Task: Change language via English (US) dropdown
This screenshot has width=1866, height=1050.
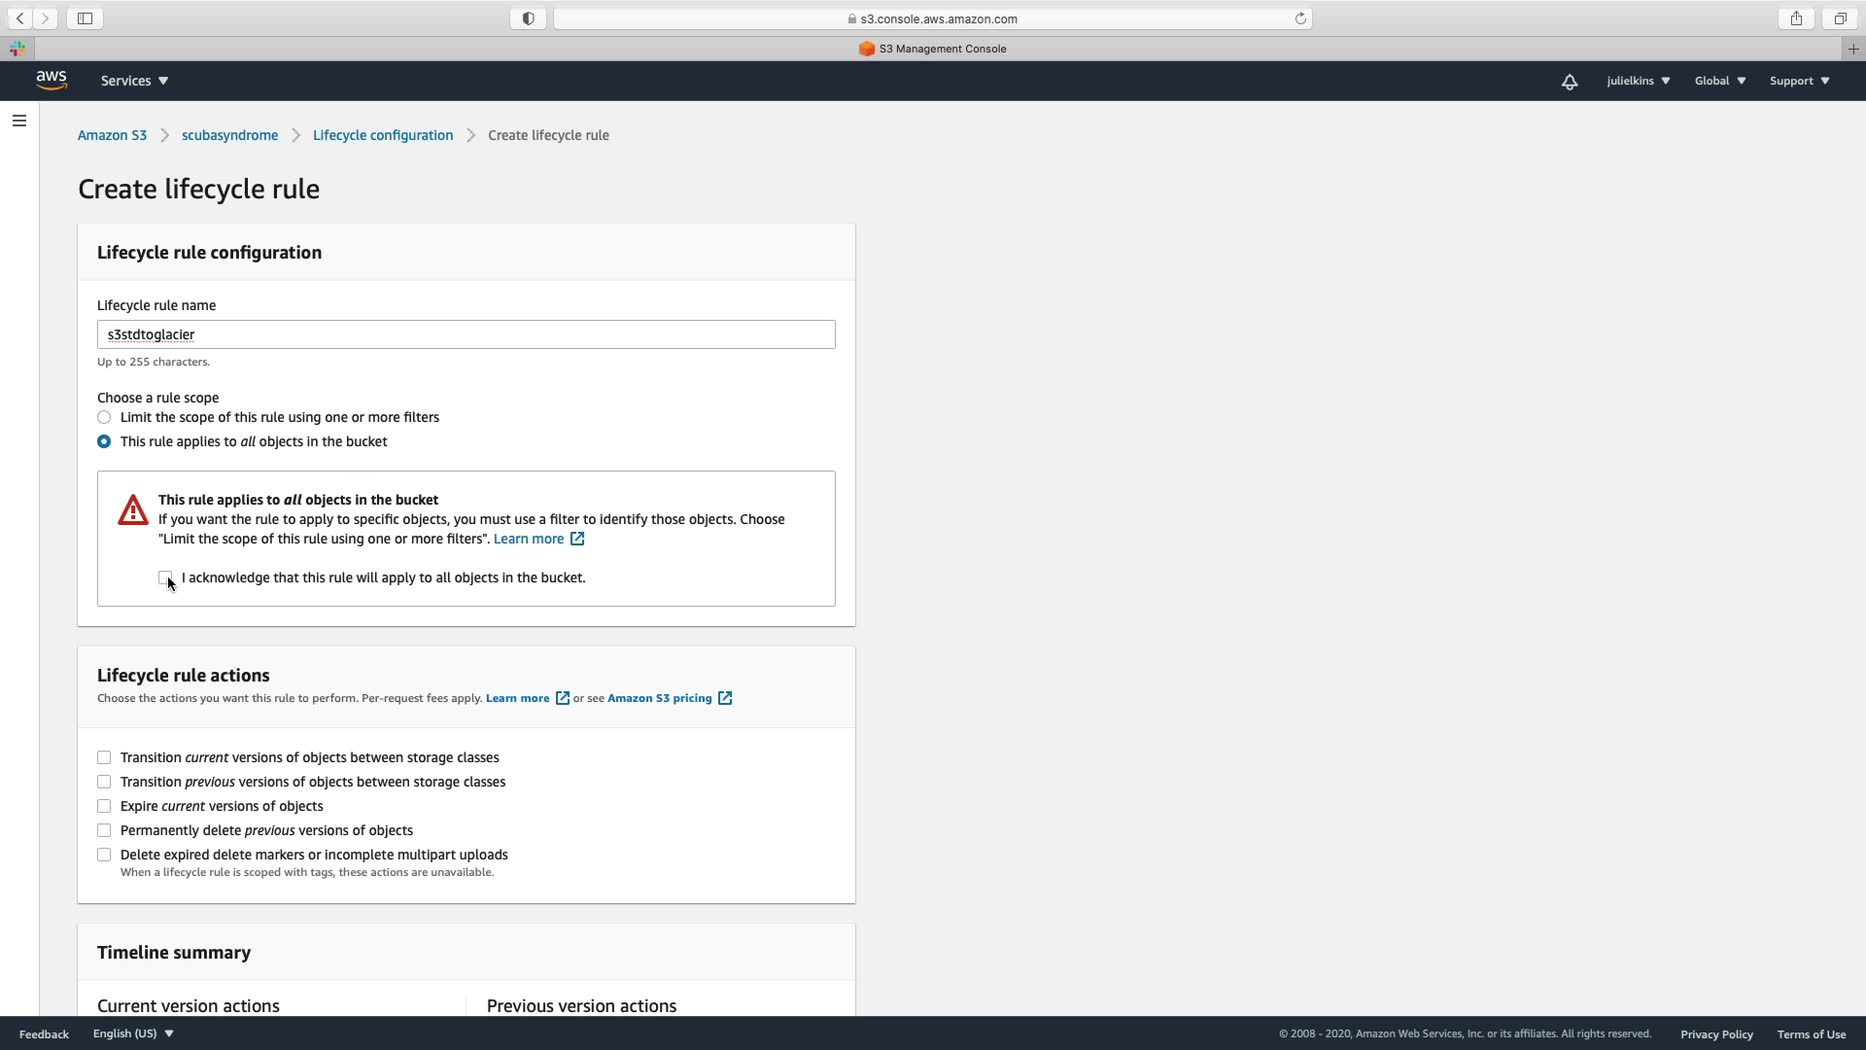Action: (x=133, y=1033)
